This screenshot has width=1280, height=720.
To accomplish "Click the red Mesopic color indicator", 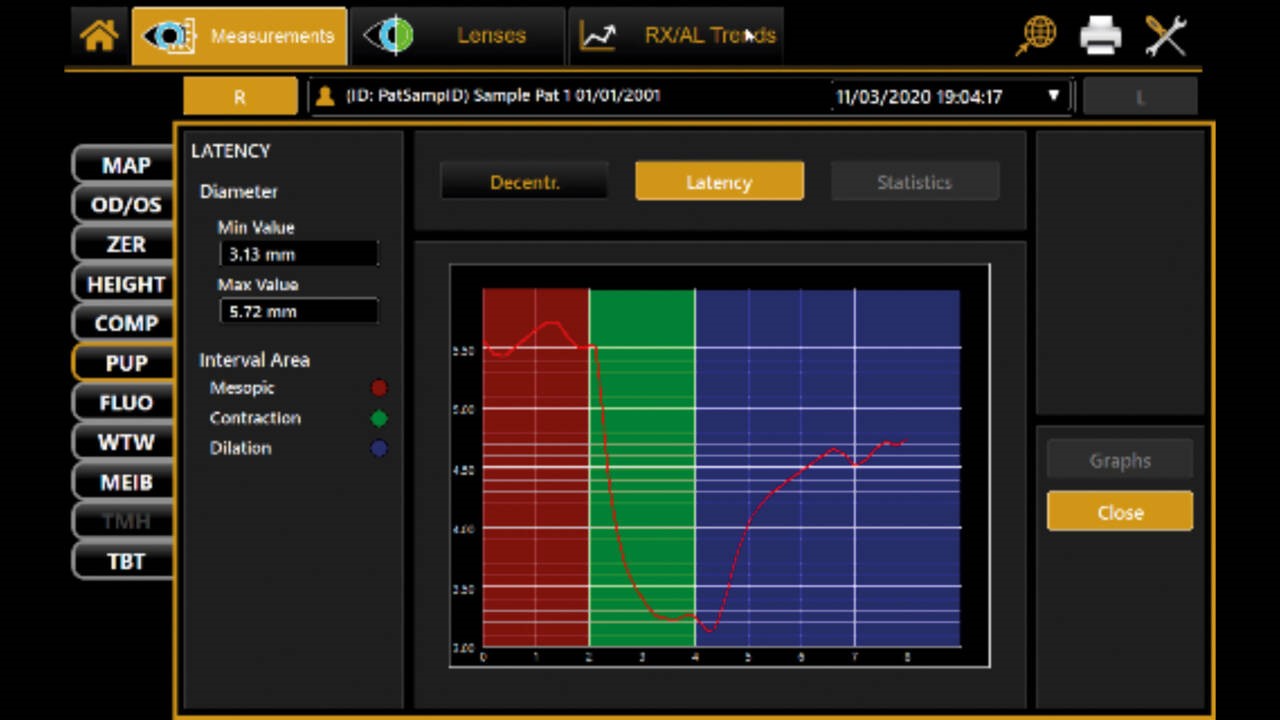I will click(x=379, y=388).
